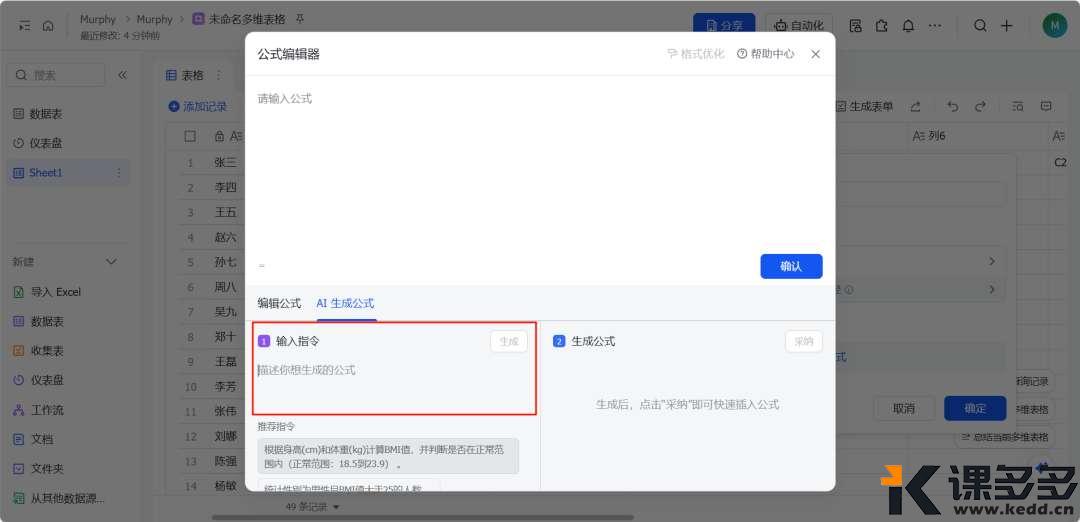The height and width of the screenshot is (522, 1080).
Task: Open 帮助中心 in the formula editor
Action: click(x=765, y=54)
